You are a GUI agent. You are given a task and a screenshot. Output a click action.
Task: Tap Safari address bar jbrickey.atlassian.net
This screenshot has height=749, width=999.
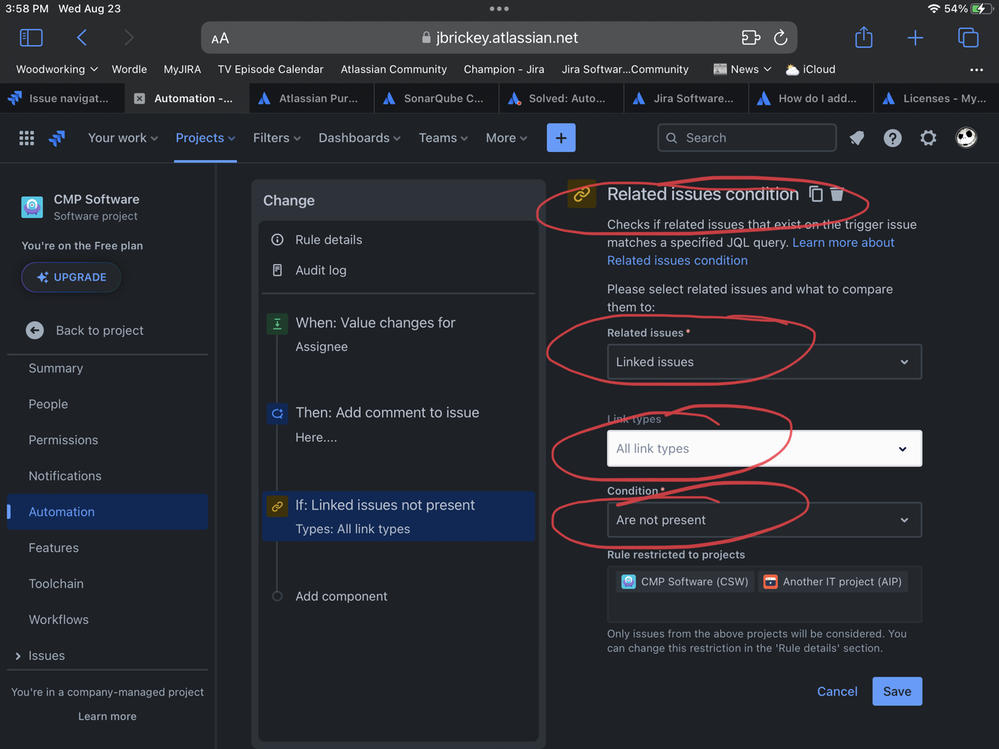click(499, 38)
